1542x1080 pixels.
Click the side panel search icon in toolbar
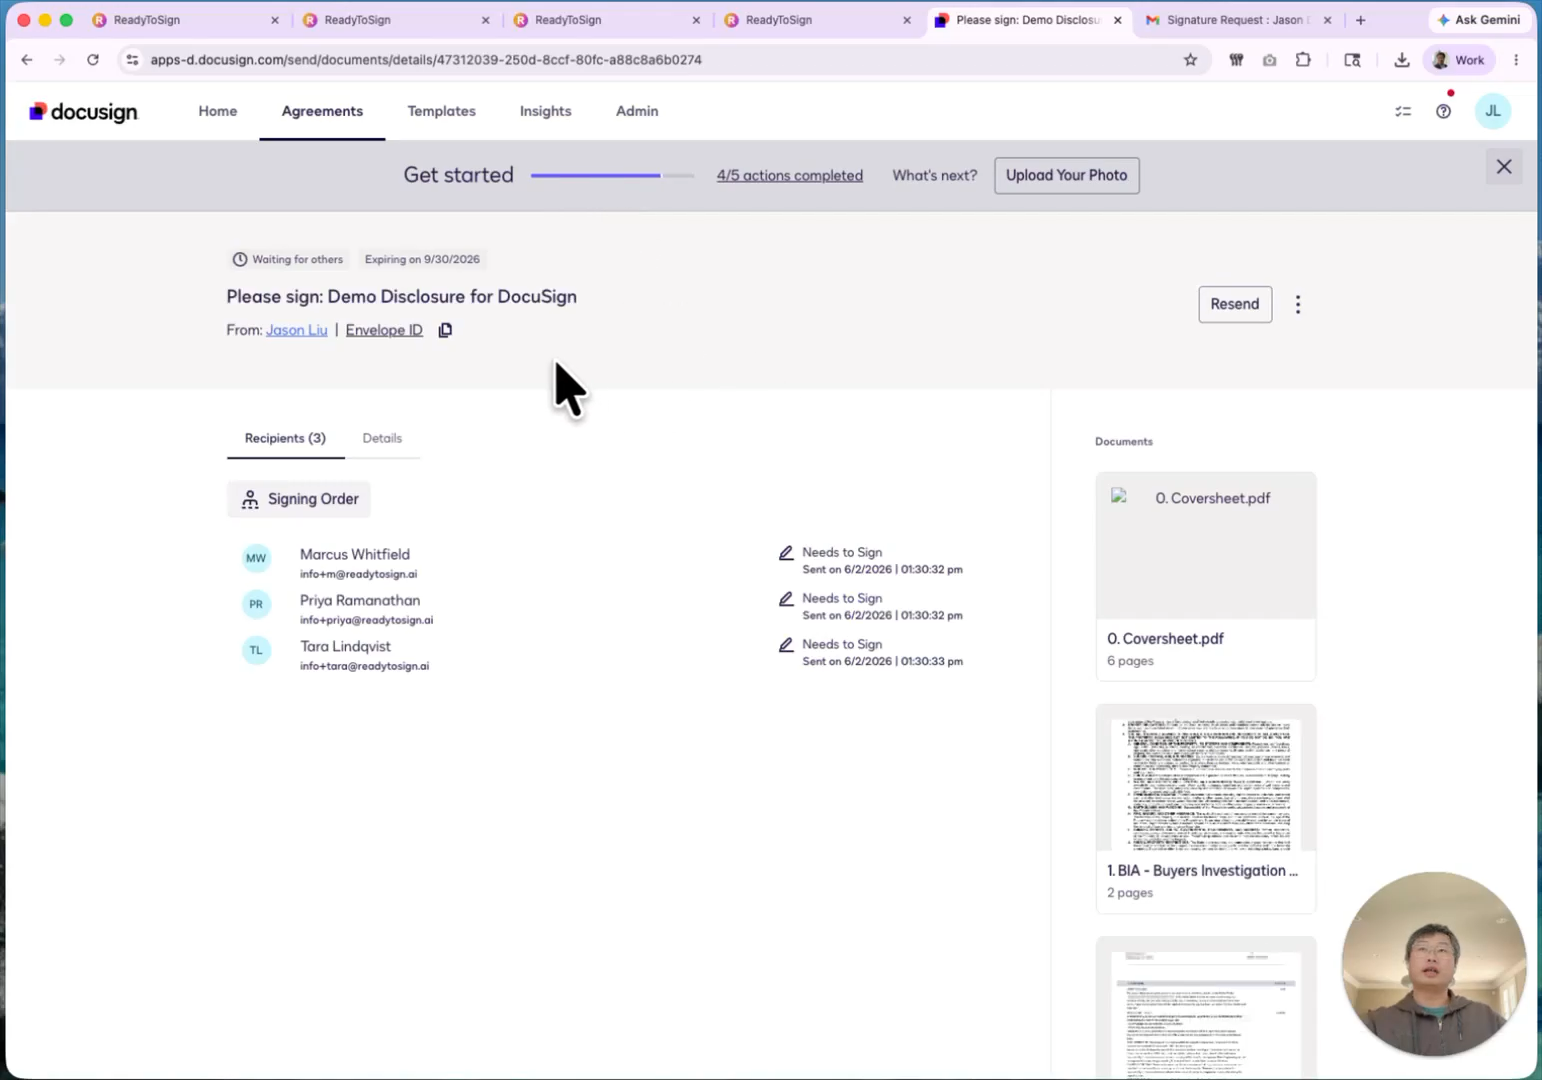(x=1352, y=60)
